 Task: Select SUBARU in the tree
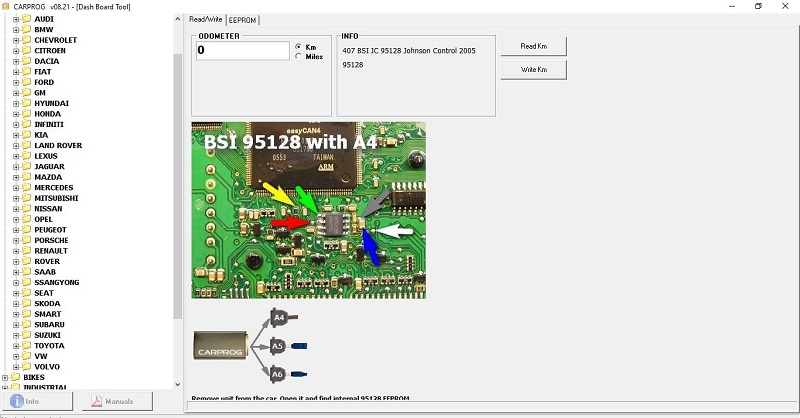(49, 325)
